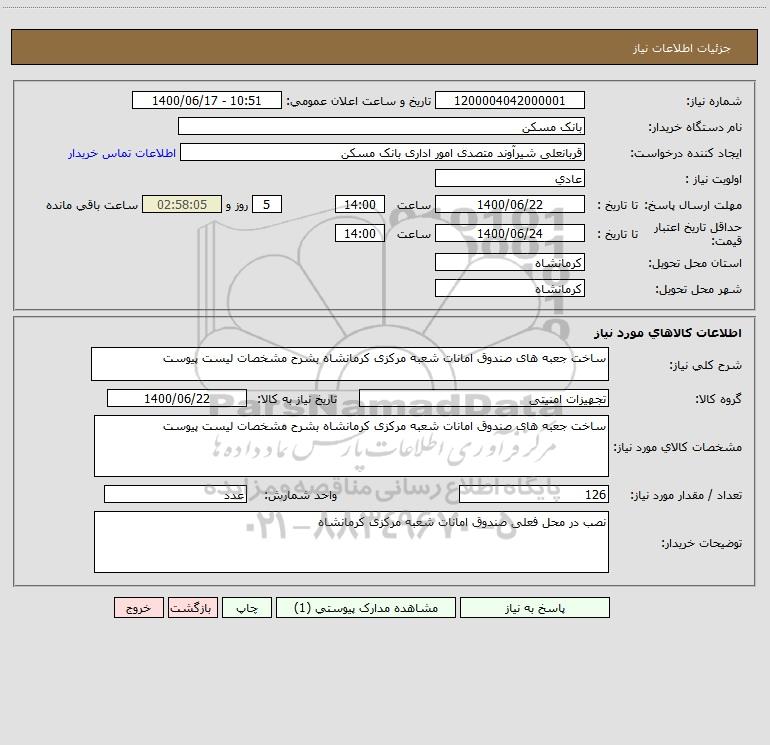Click the توضیحات خریدار label
The height and width of the screenshot is (745, 770).
click(701, 544)
